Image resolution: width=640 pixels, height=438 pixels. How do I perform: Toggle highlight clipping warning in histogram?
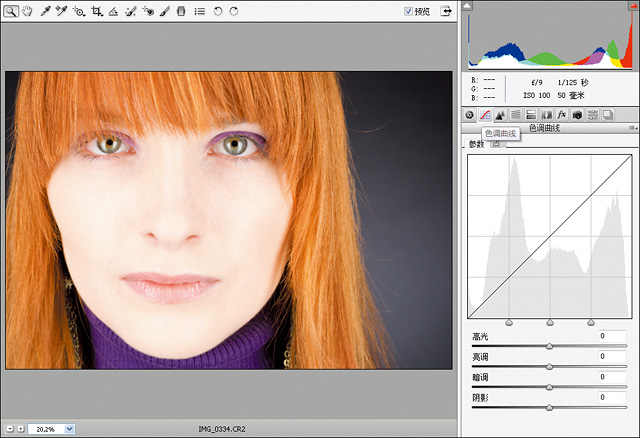click(x=633, y=6)
